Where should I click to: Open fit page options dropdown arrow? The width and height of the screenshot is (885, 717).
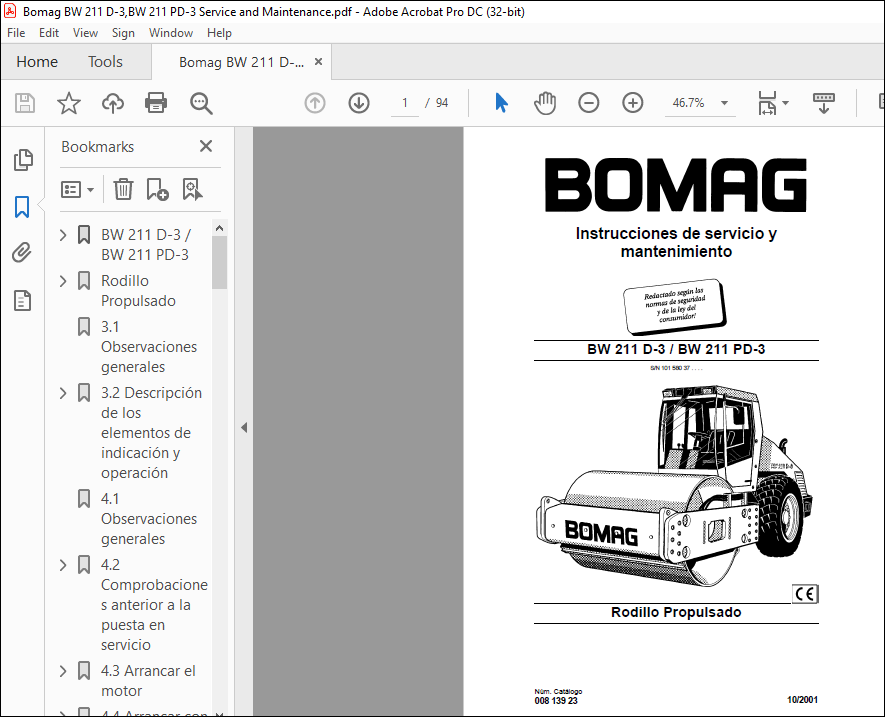785,103
